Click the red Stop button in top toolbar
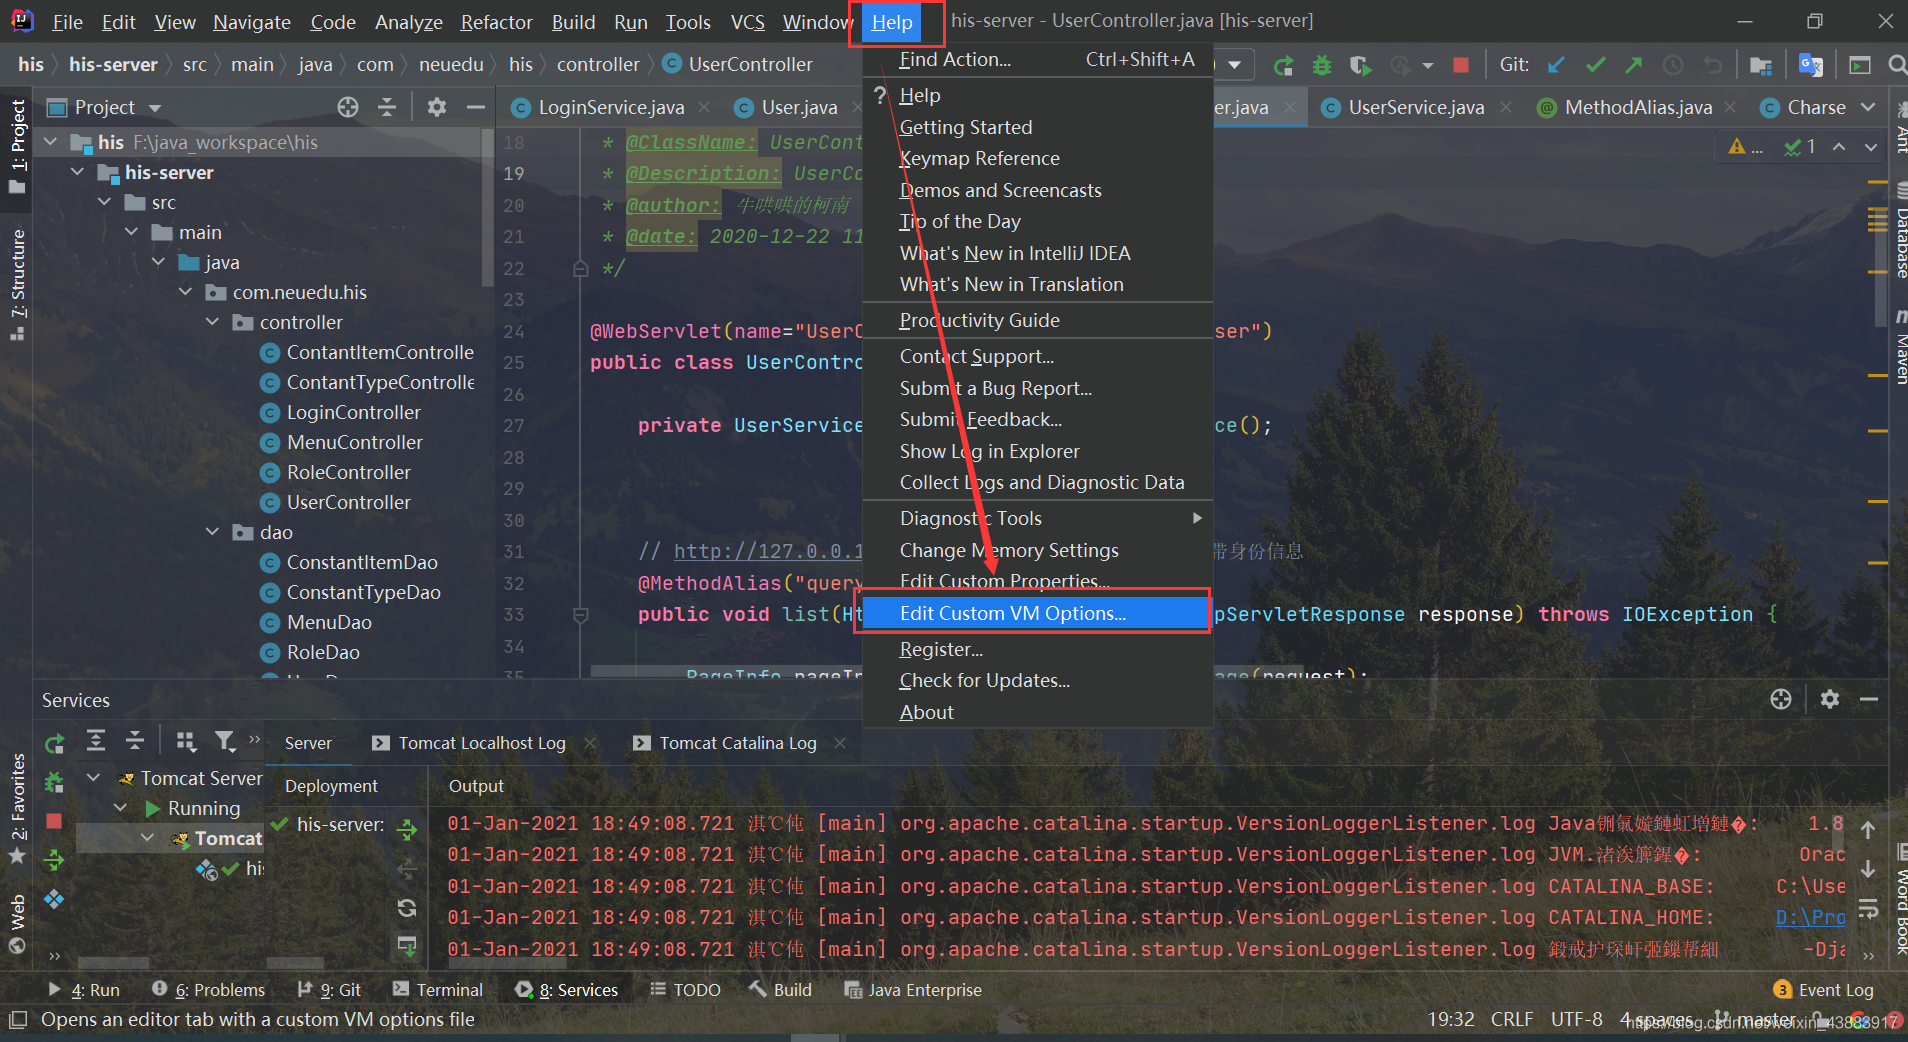Viewport: 1908px width, 1042px height. point(1460,65)
